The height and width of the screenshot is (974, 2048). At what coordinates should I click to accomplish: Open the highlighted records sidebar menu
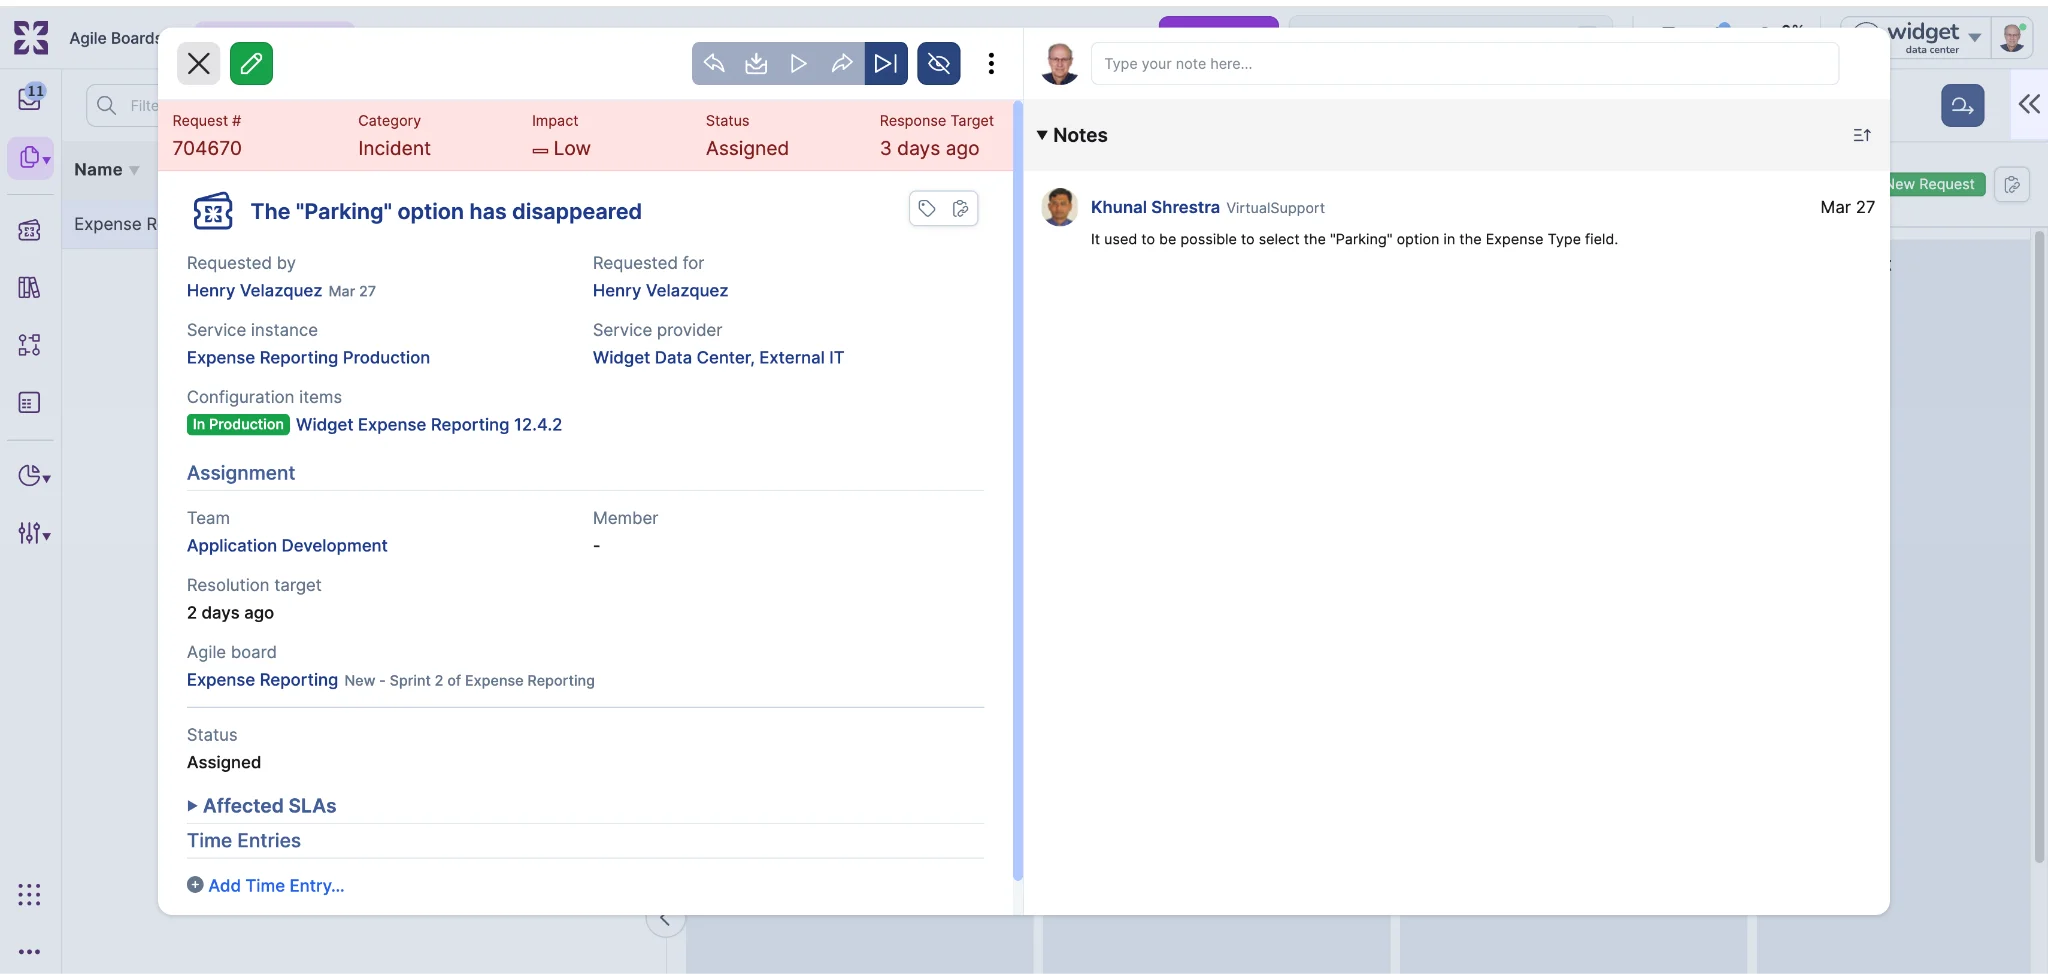(x=31, y=158)
